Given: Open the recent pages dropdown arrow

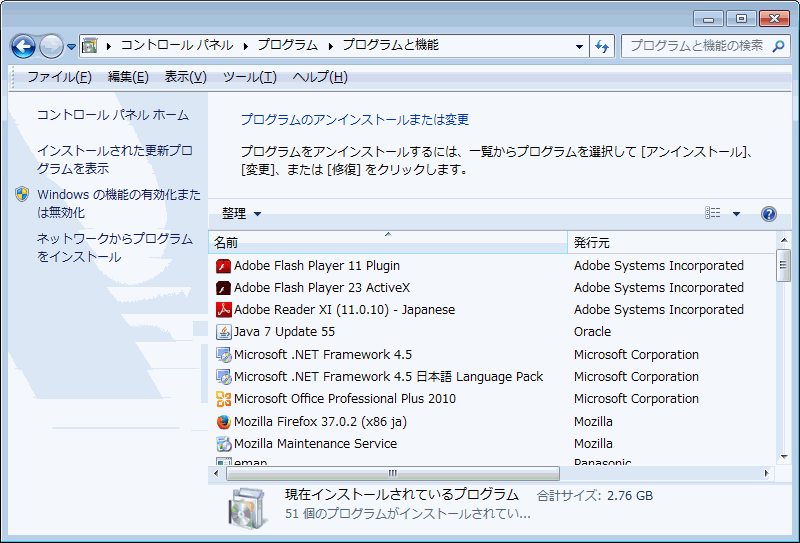Looking at the screenshot, I should [x=71, y=46].
